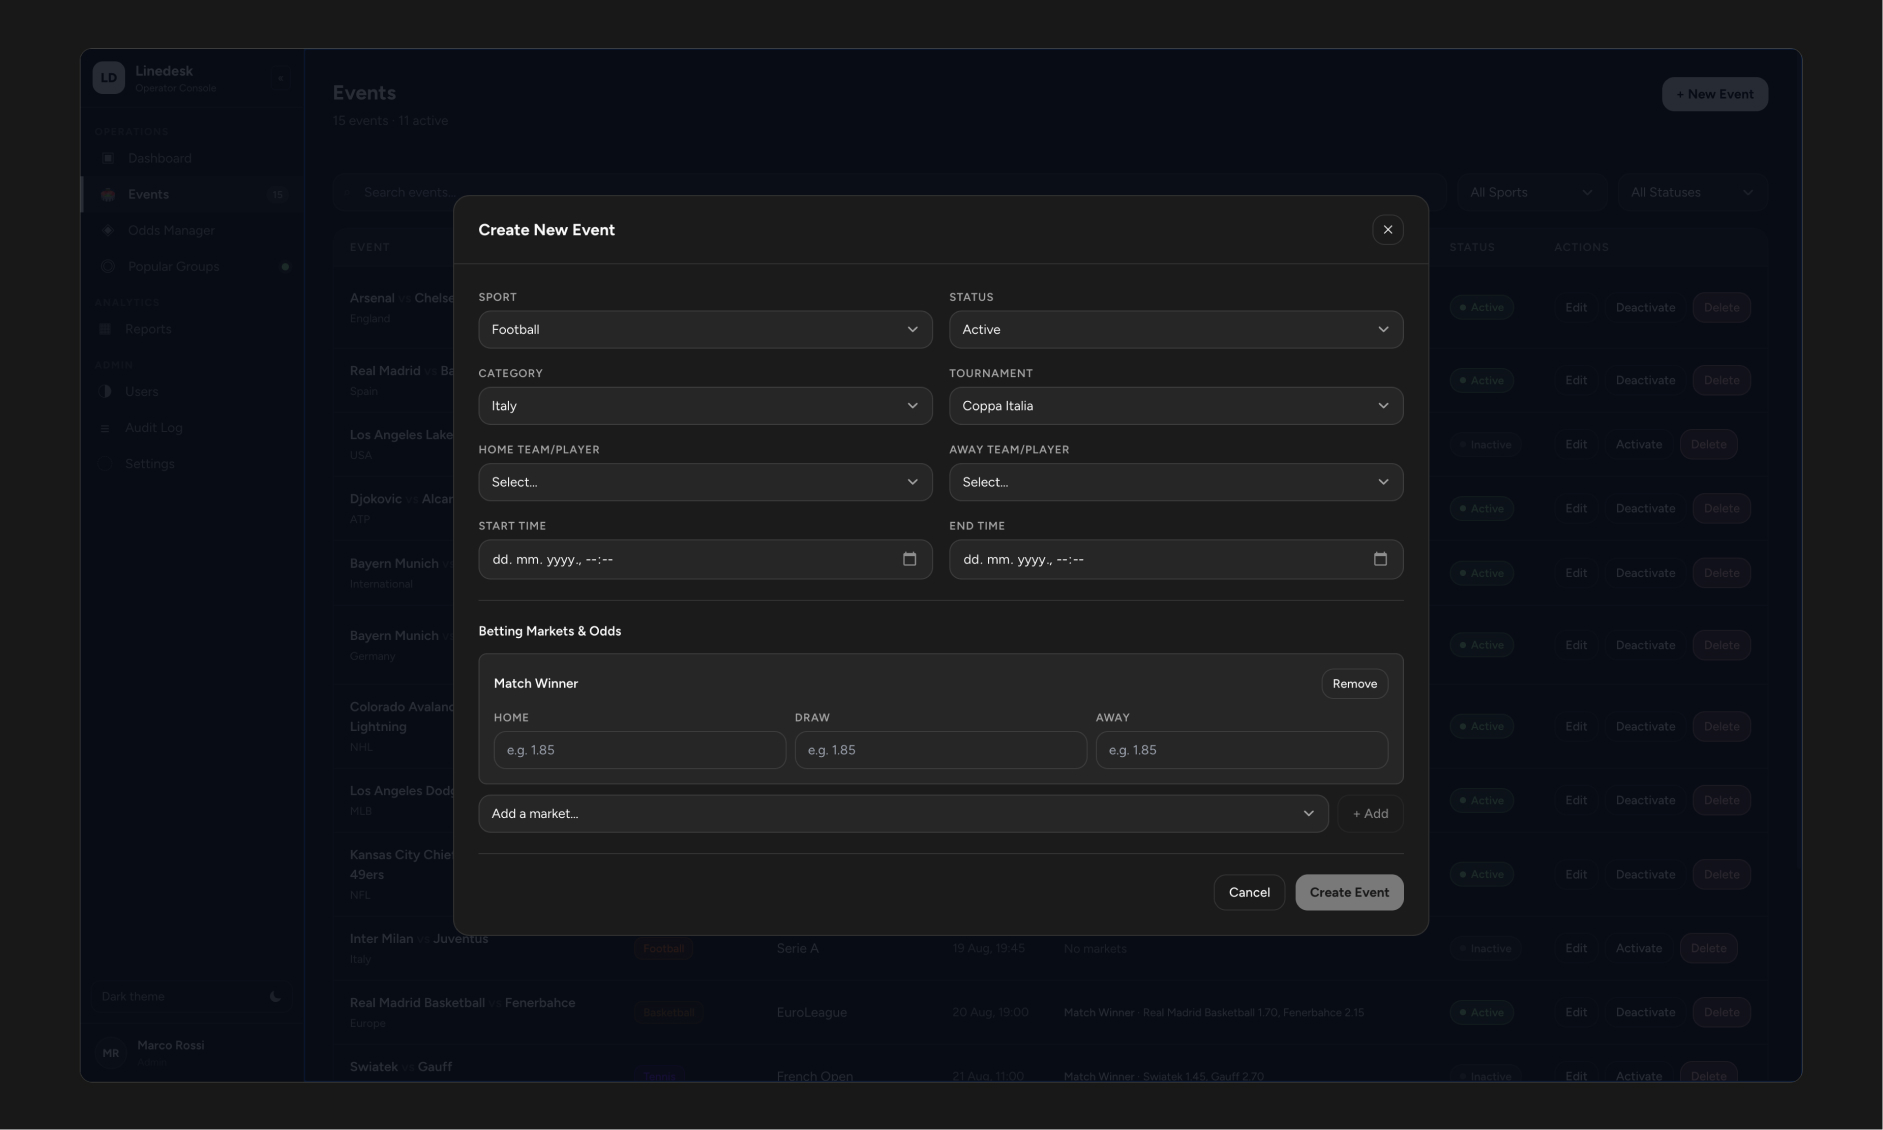
Task: Click the Marco Rossi user profile
Action: pos(192,1052)
